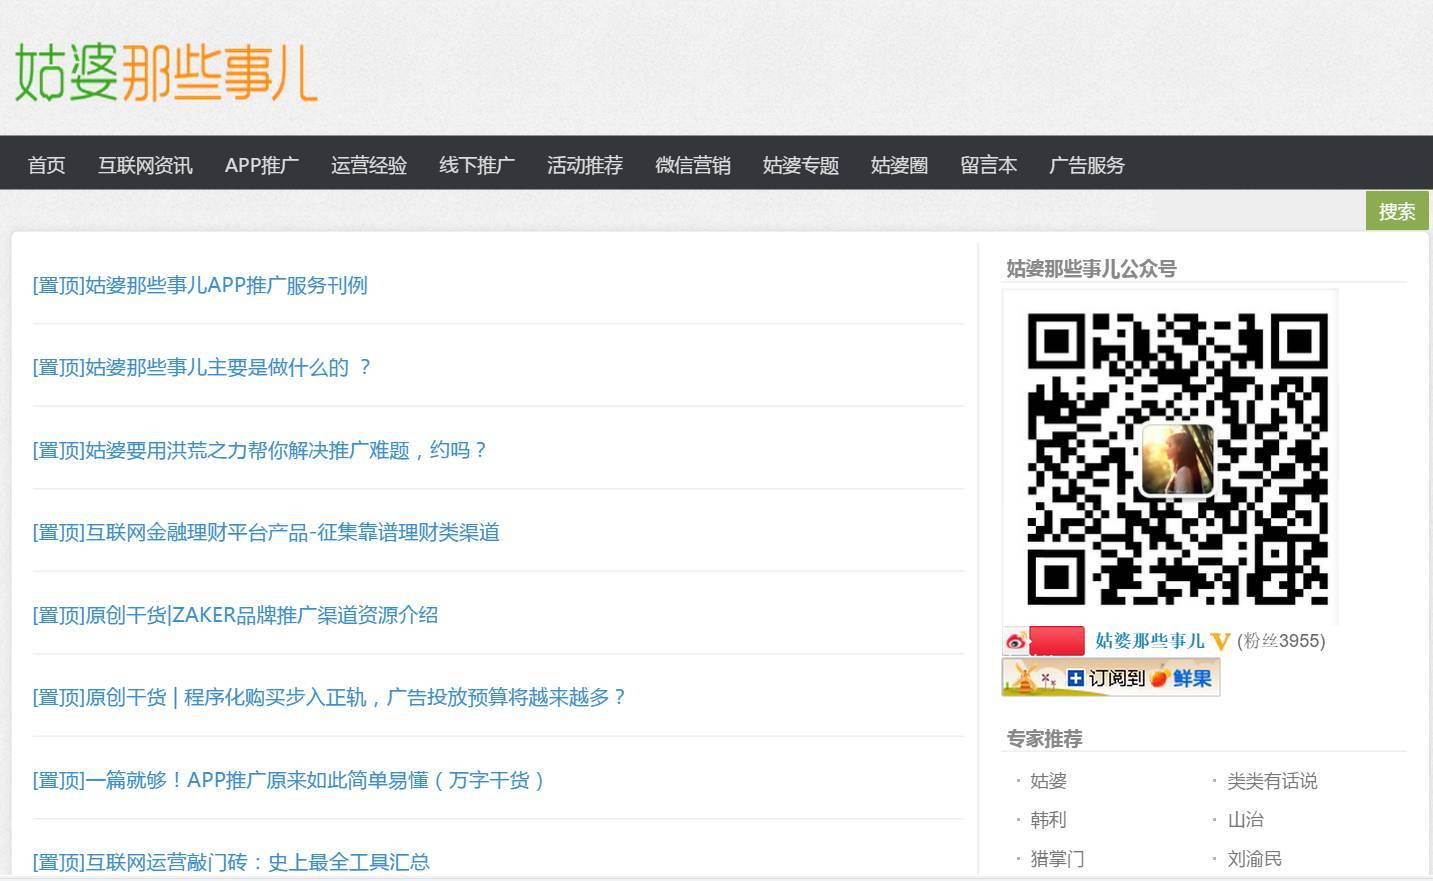Click the 订阅到鲜果 subscribe badge
Viewport: 1433px width, 881px height.
click(x=1111, y=677)
